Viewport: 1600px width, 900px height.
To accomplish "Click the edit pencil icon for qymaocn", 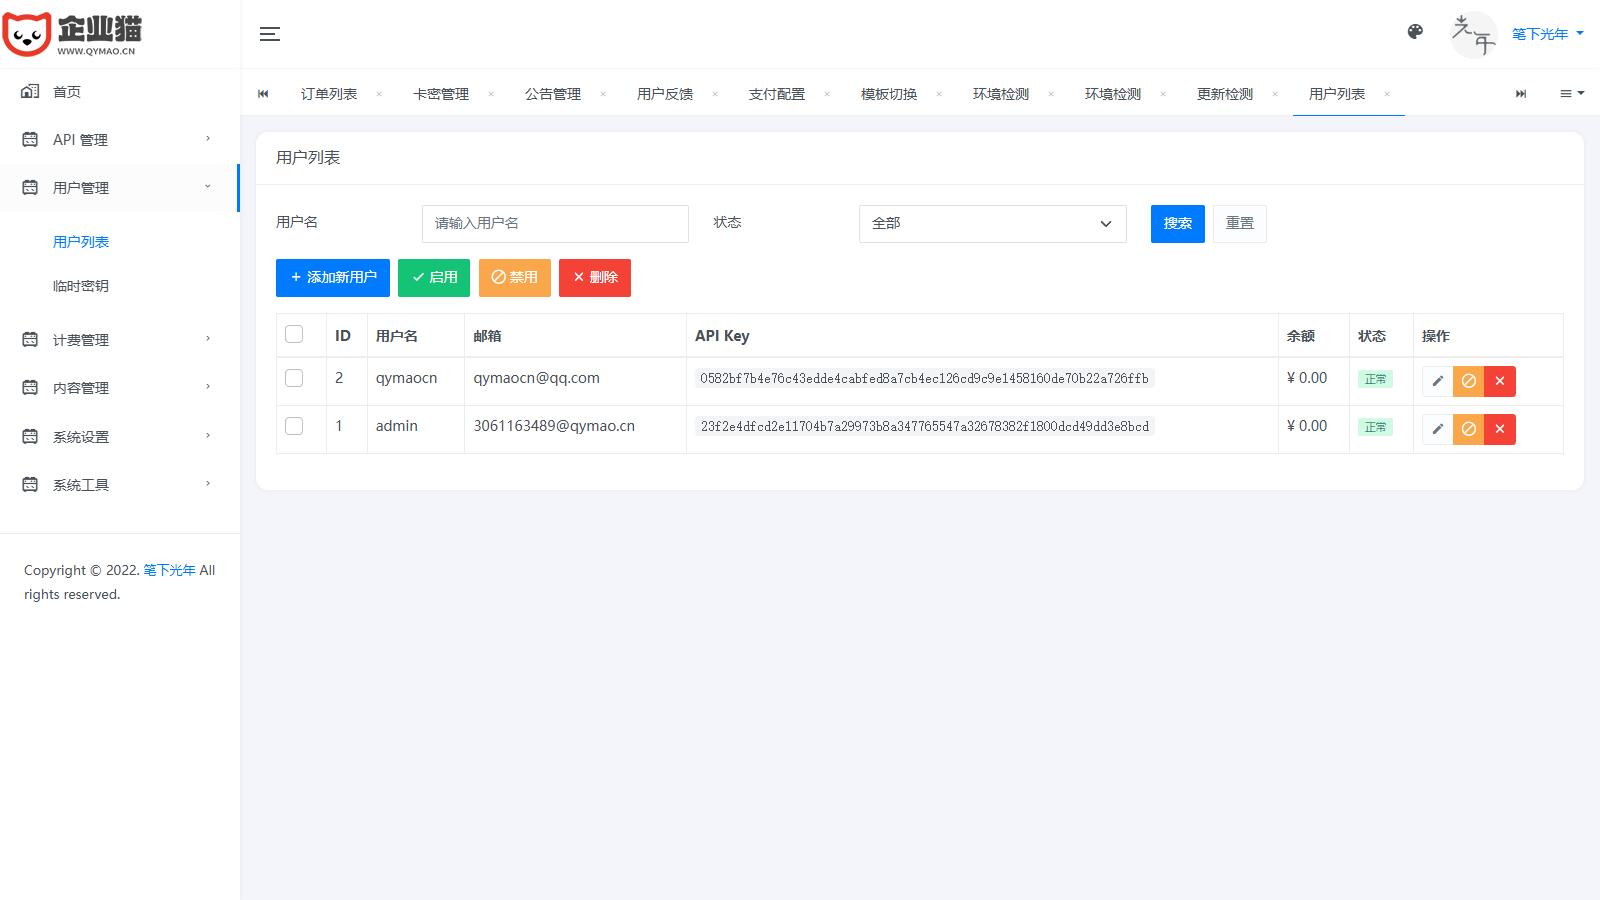I will click(1437, 381).
